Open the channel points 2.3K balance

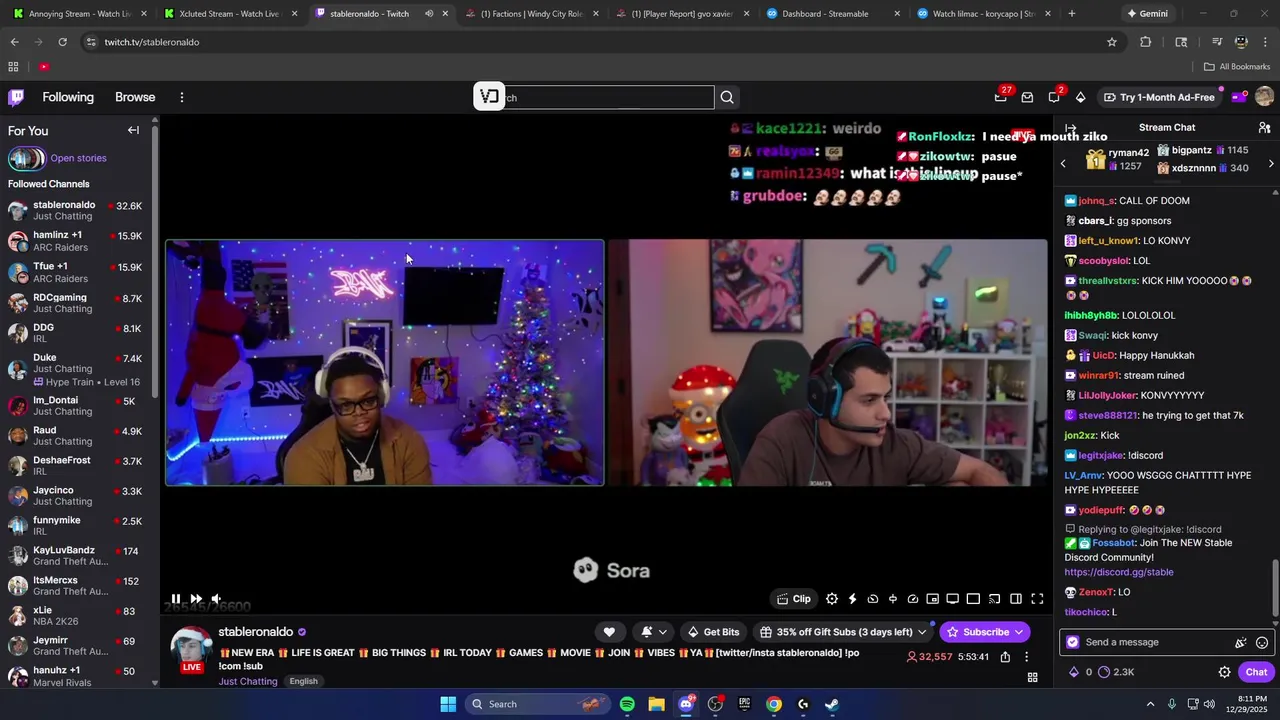1116,672
